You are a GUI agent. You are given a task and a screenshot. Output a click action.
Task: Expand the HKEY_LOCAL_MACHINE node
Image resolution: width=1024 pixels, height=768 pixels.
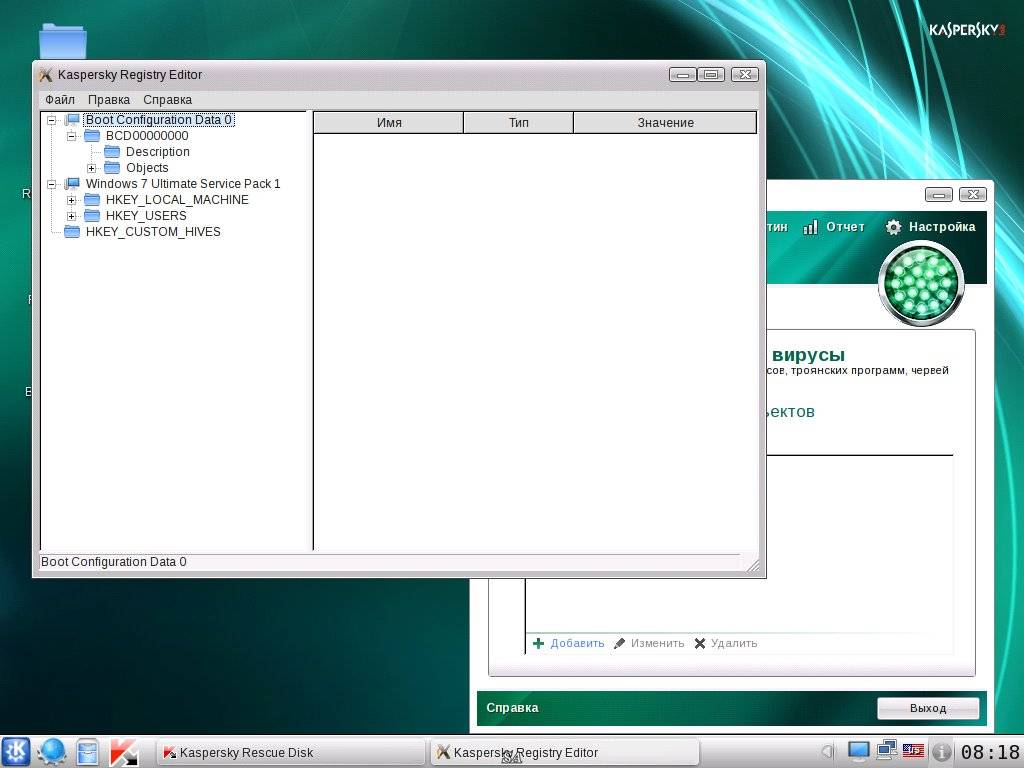tap(72, 200)
